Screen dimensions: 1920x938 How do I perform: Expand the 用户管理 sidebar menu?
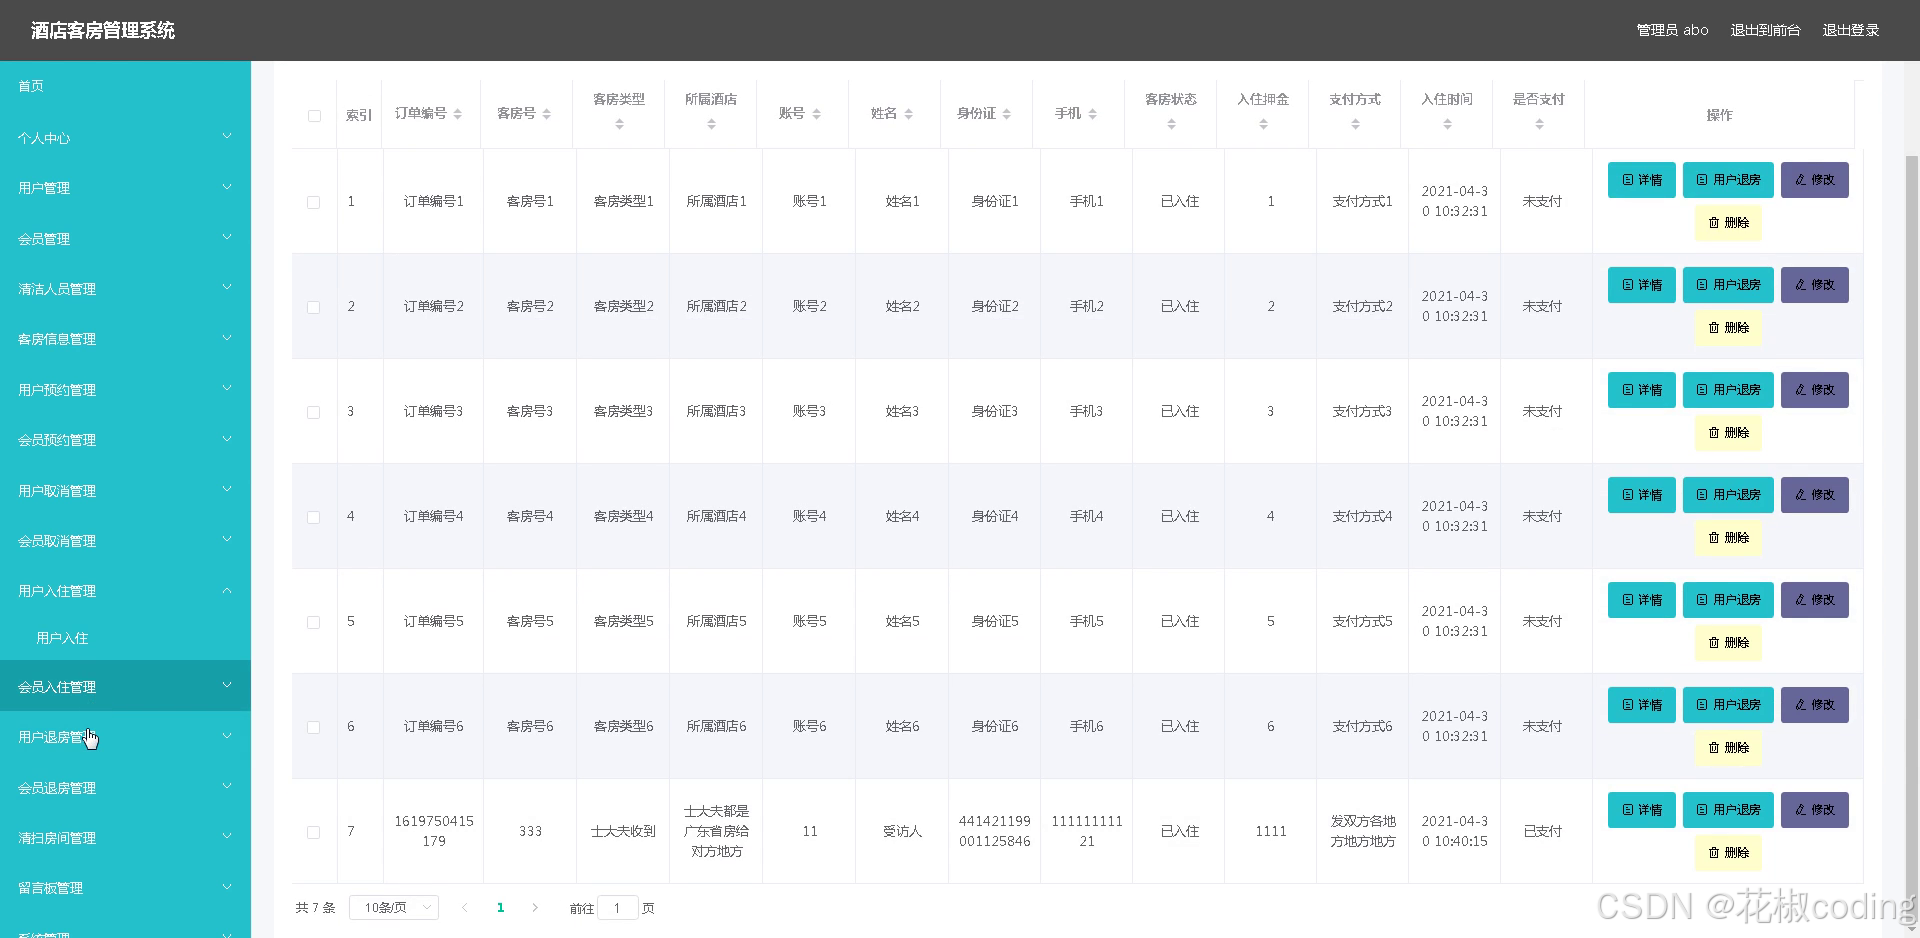point(125,187)
